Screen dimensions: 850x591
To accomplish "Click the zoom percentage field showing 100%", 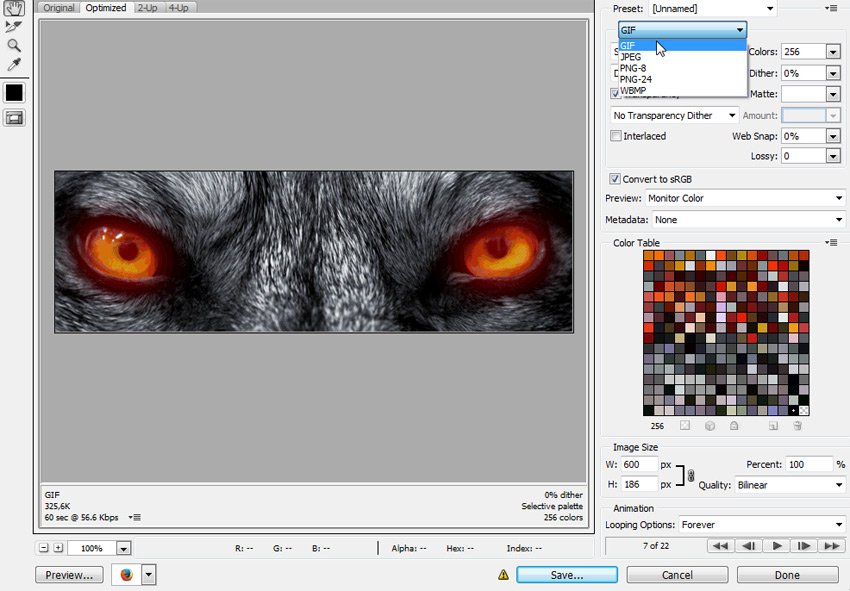I will click(x=92, y=548).
